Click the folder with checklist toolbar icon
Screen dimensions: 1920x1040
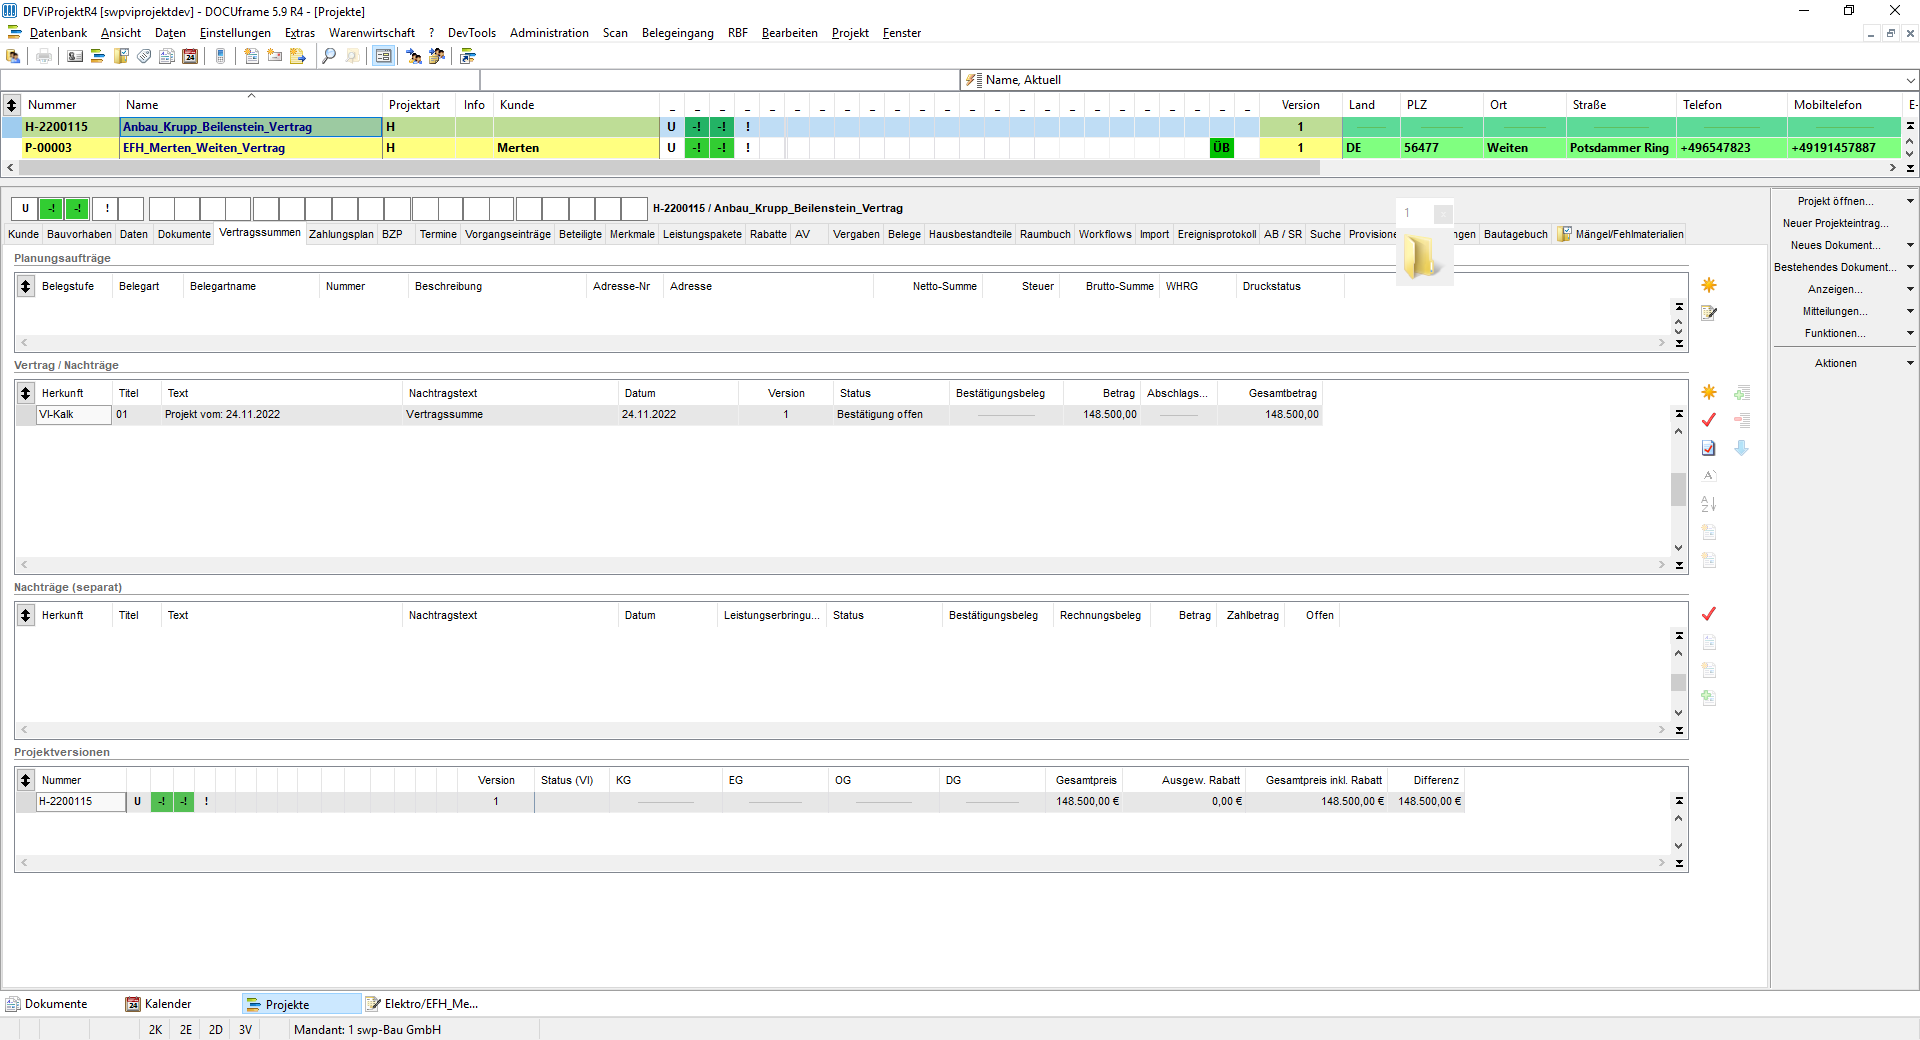(x=121, y=56)
